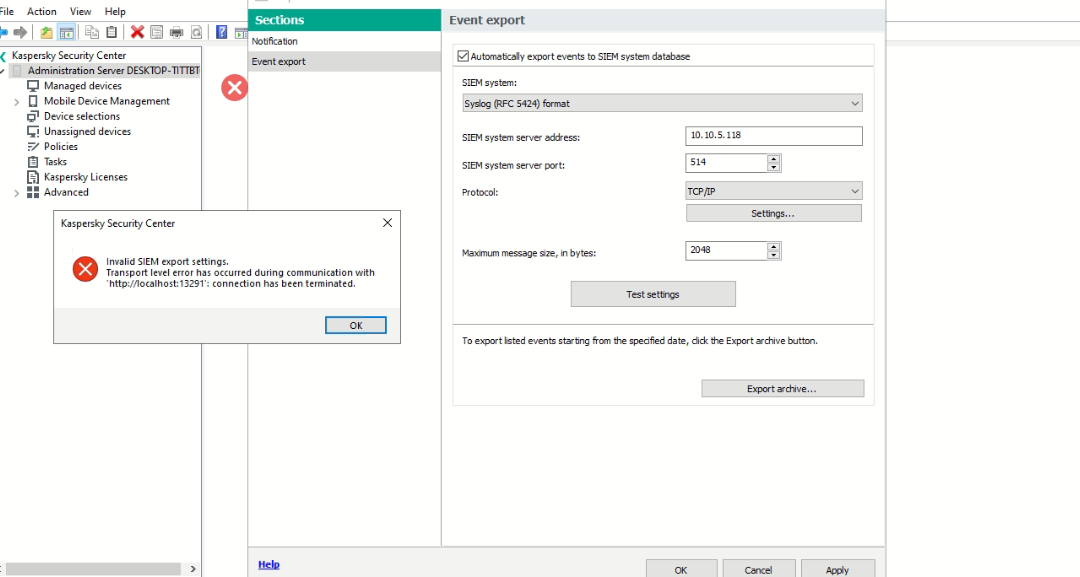Open the File menu
The height and width of the screenshot is (577, 1080).
click(6, 12)
